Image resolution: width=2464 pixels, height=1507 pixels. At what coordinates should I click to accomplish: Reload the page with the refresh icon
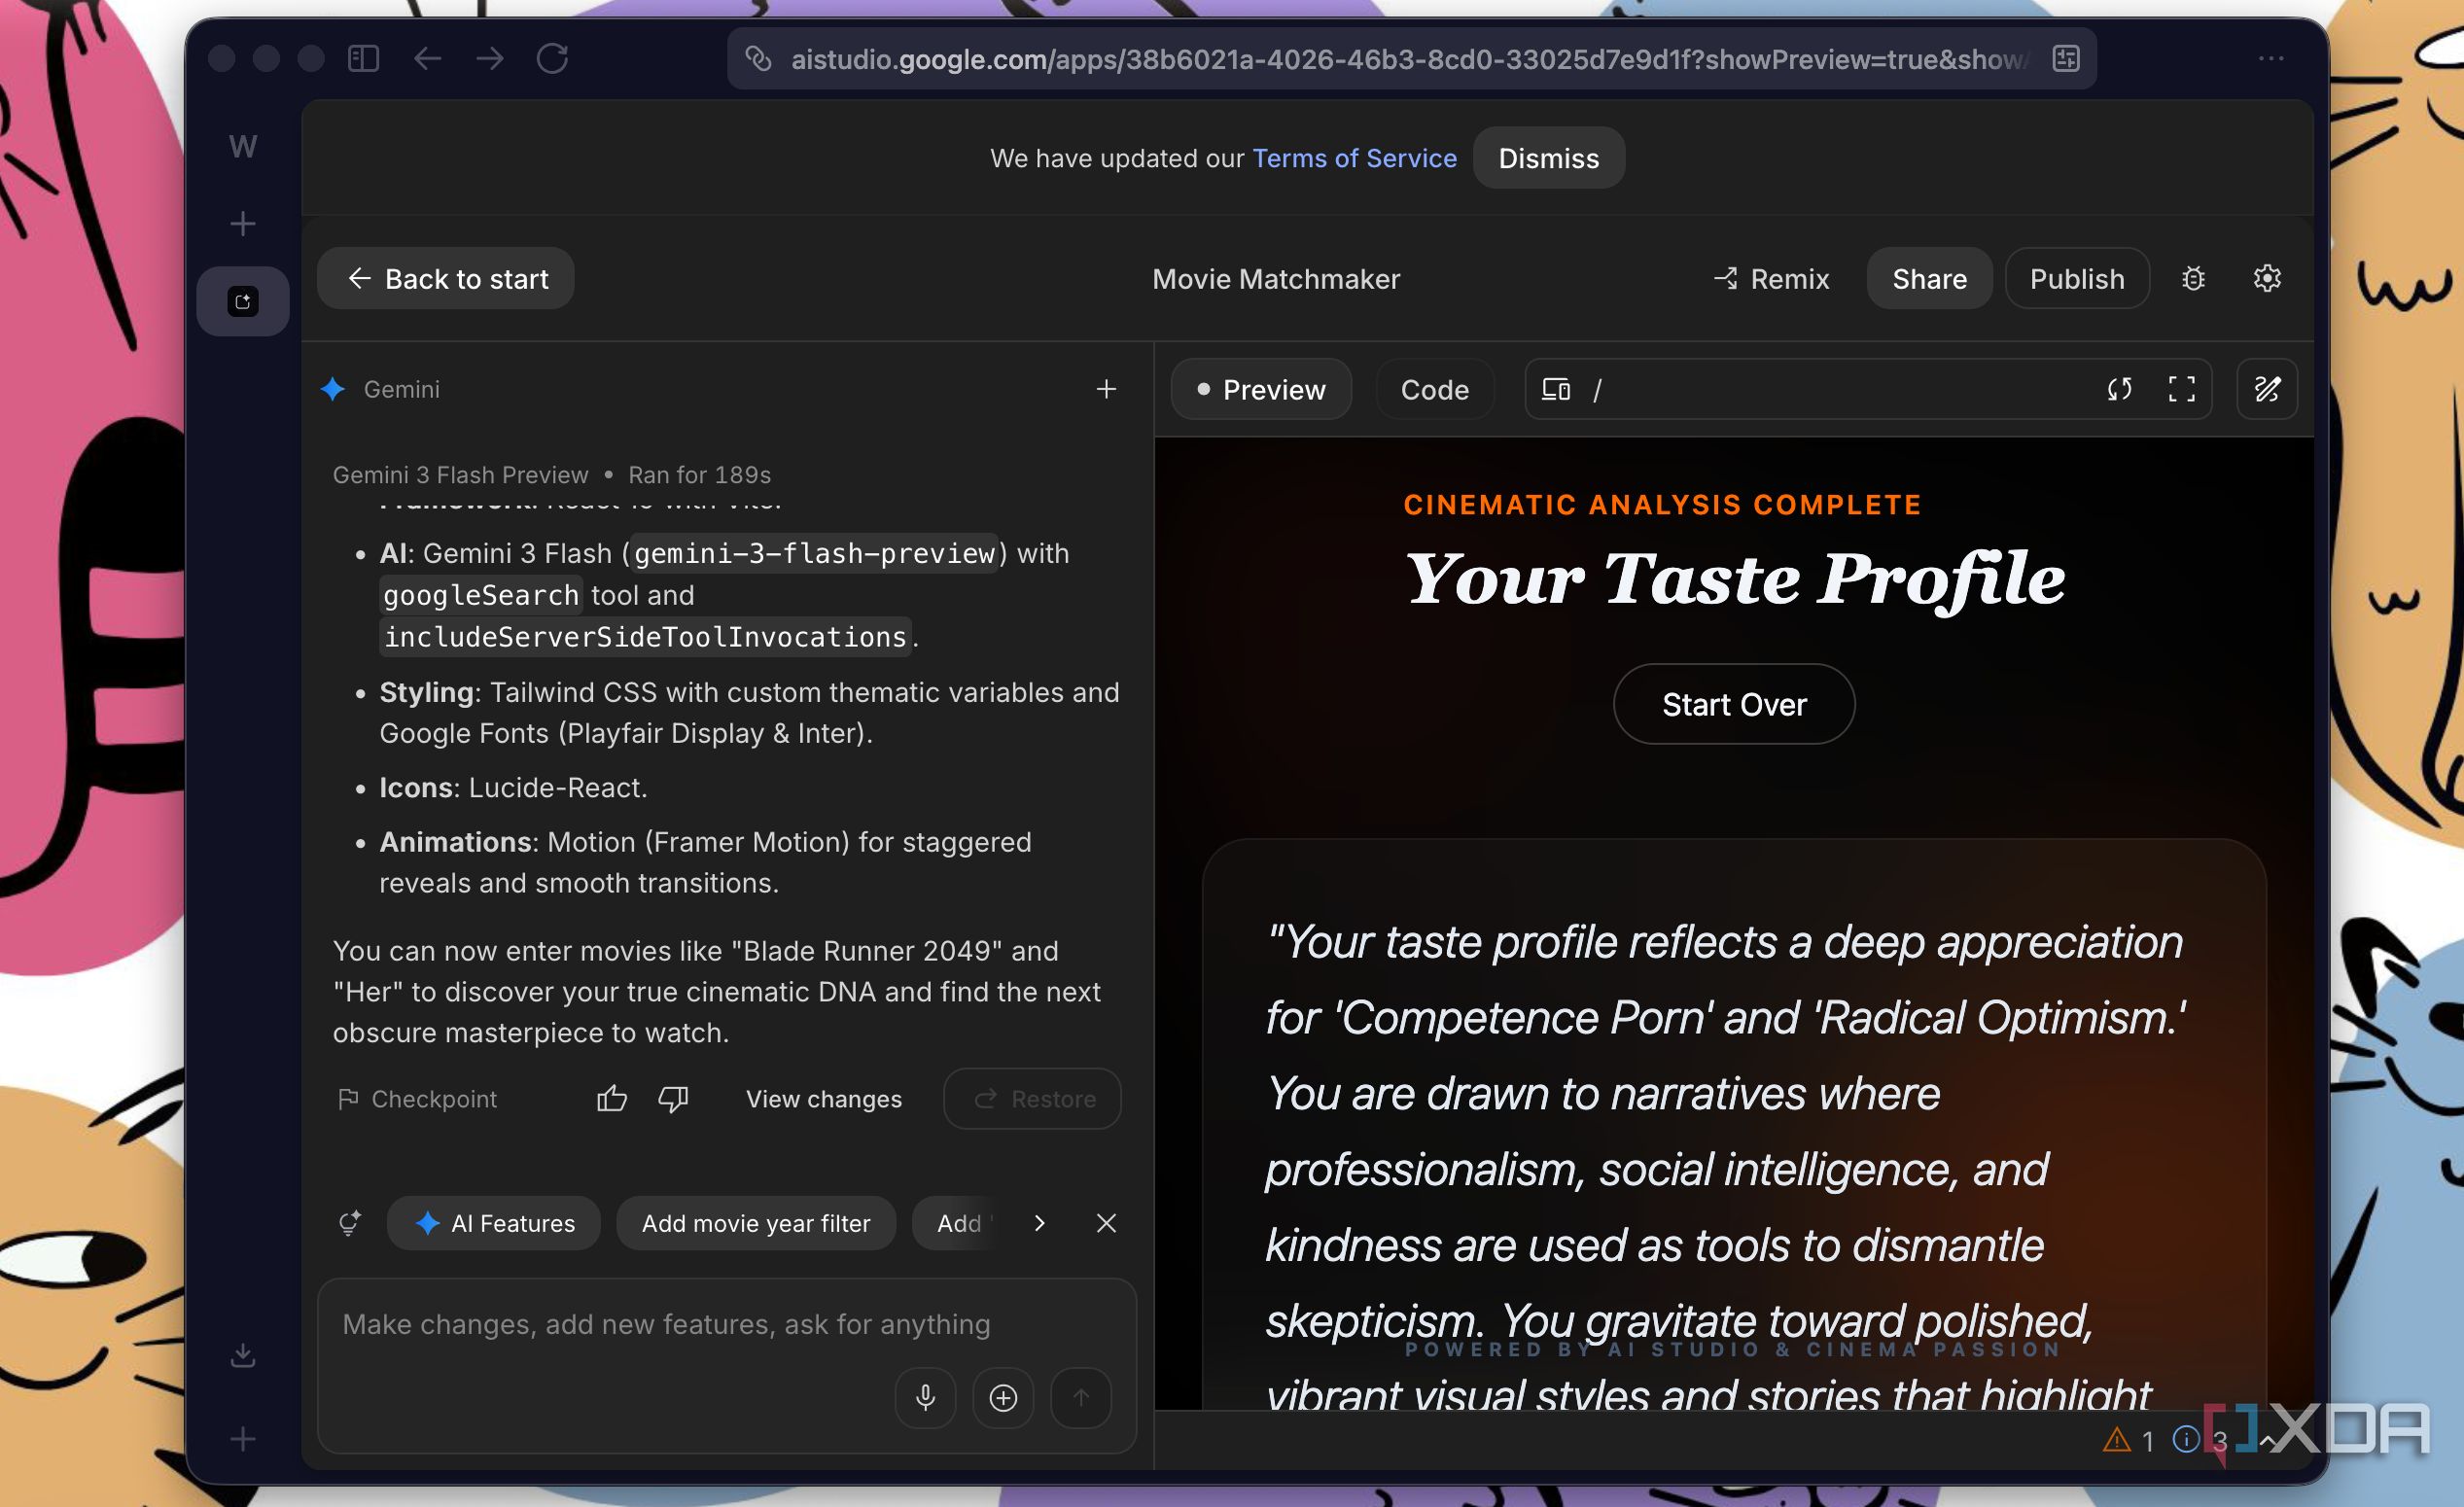pos(552,59)
